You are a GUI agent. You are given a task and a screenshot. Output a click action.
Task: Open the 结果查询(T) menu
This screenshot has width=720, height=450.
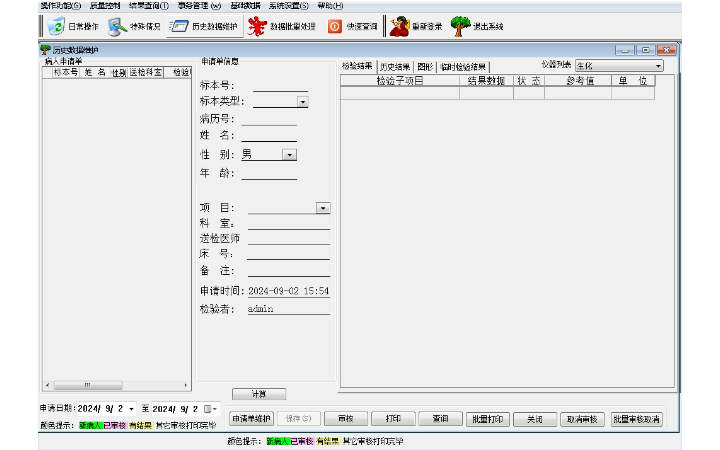point(149,6)
